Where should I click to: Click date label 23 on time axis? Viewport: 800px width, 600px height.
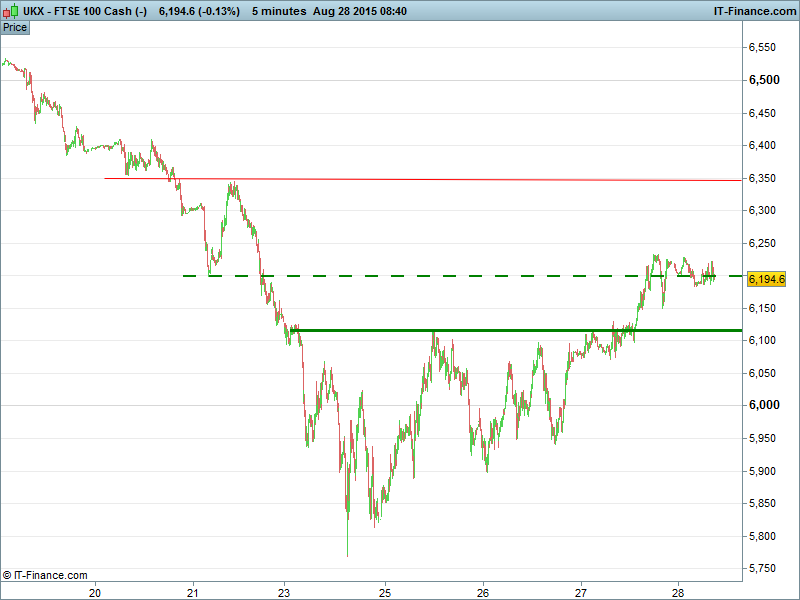click(285, 591)
